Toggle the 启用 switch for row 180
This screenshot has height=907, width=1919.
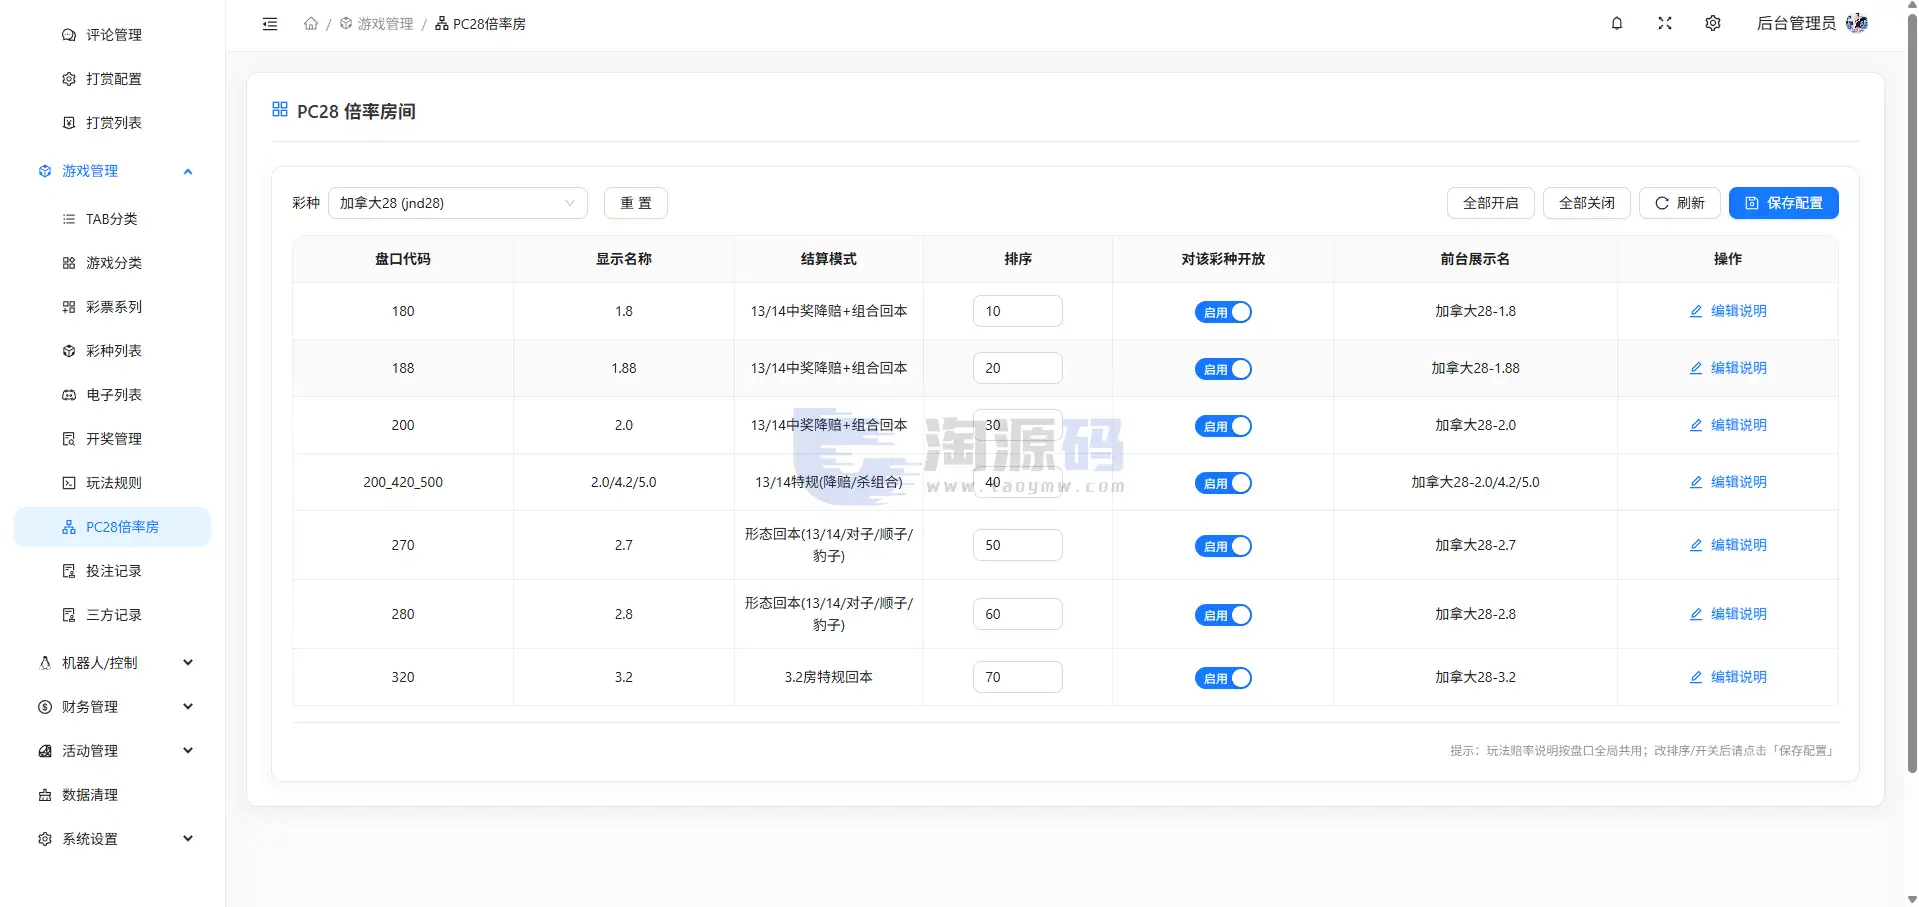(x=1223, y=312)
